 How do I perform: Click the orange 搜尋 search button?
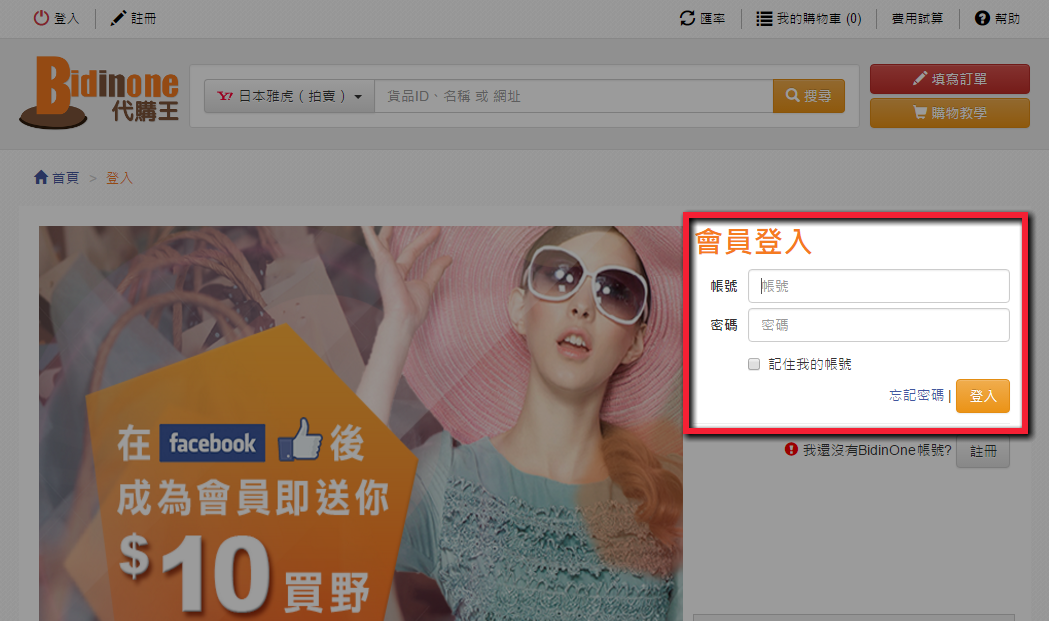[x=809, y=96]
